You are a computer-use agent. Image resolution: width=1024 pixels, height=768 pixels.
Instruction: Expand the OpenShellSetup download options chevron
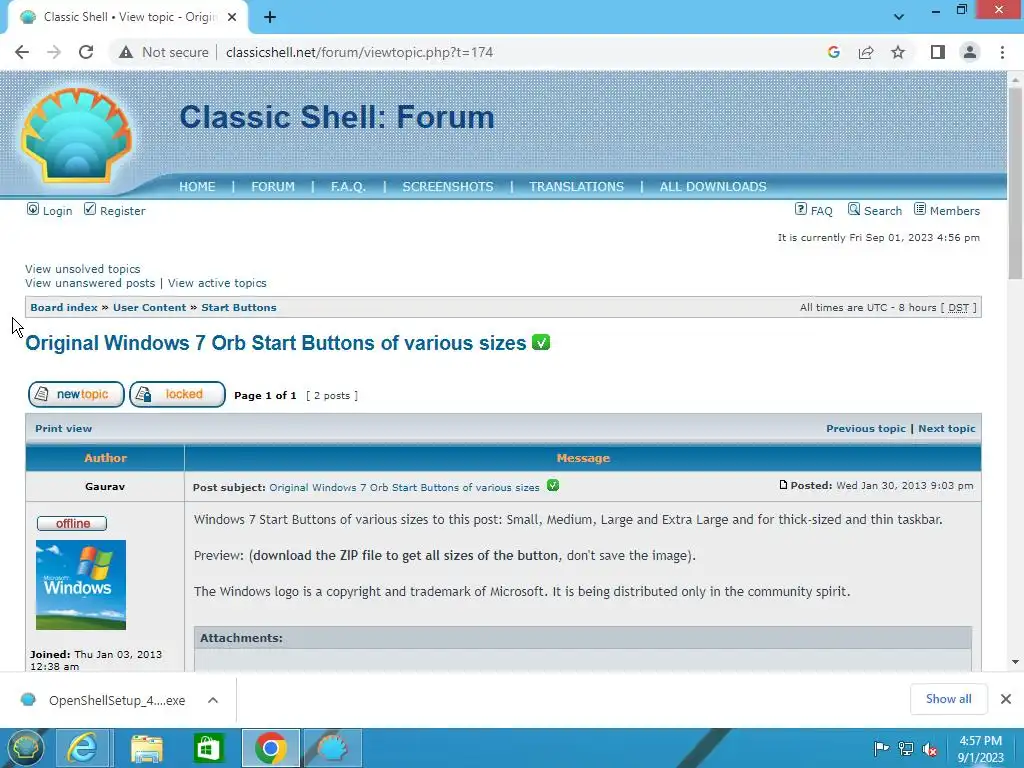coord(213,700)
